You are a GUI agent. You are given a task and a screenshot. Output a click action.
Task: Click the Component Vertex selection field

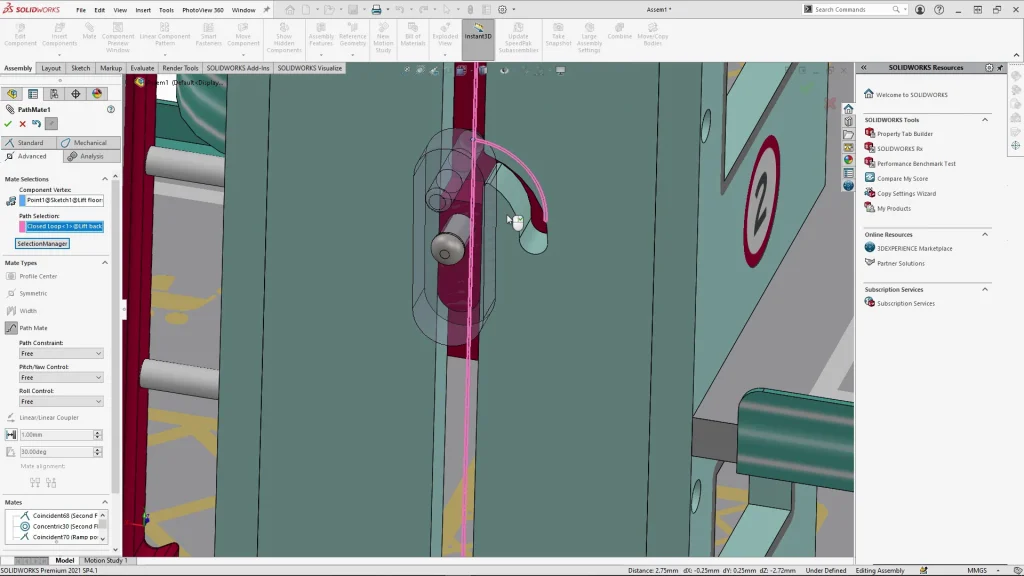pos(64,200)
